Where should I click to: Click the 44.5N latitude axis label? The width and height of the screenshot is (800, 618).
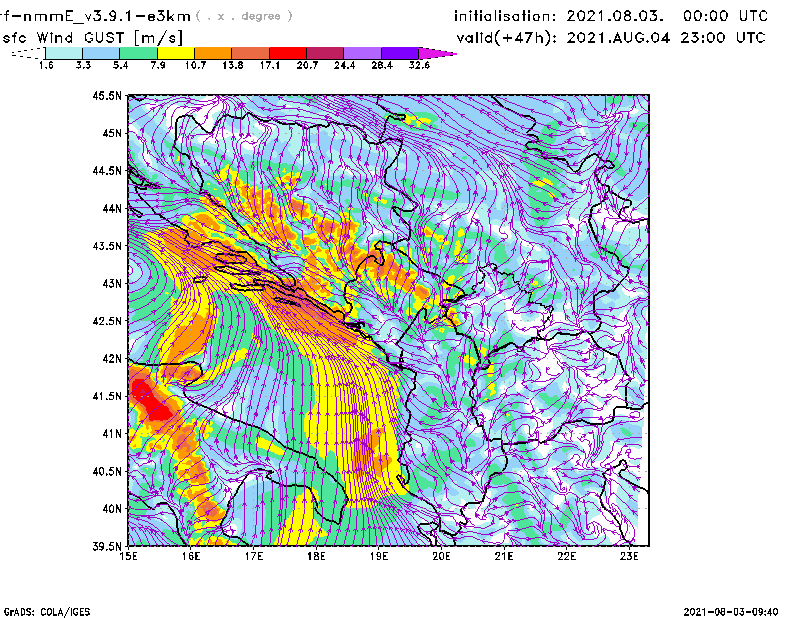[x=107, y=170]
